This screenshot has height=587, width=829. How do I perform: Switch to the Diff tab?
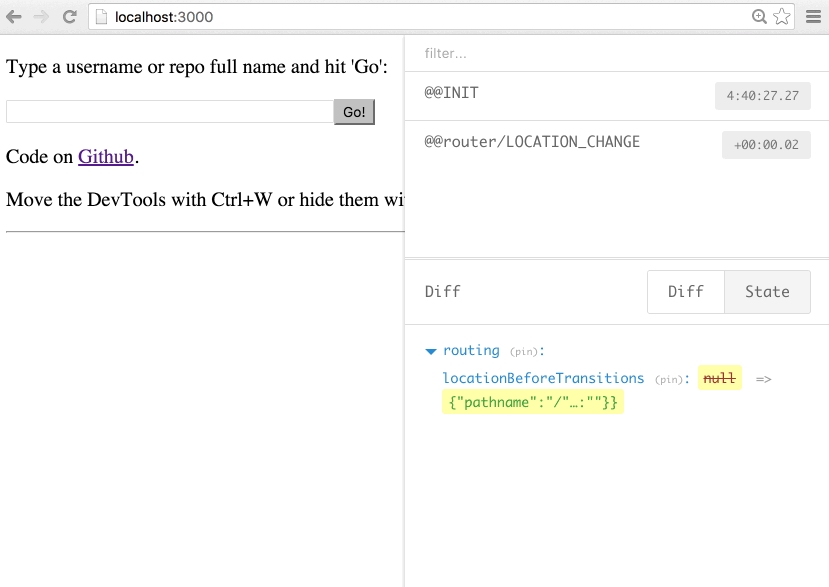(685, 292)
